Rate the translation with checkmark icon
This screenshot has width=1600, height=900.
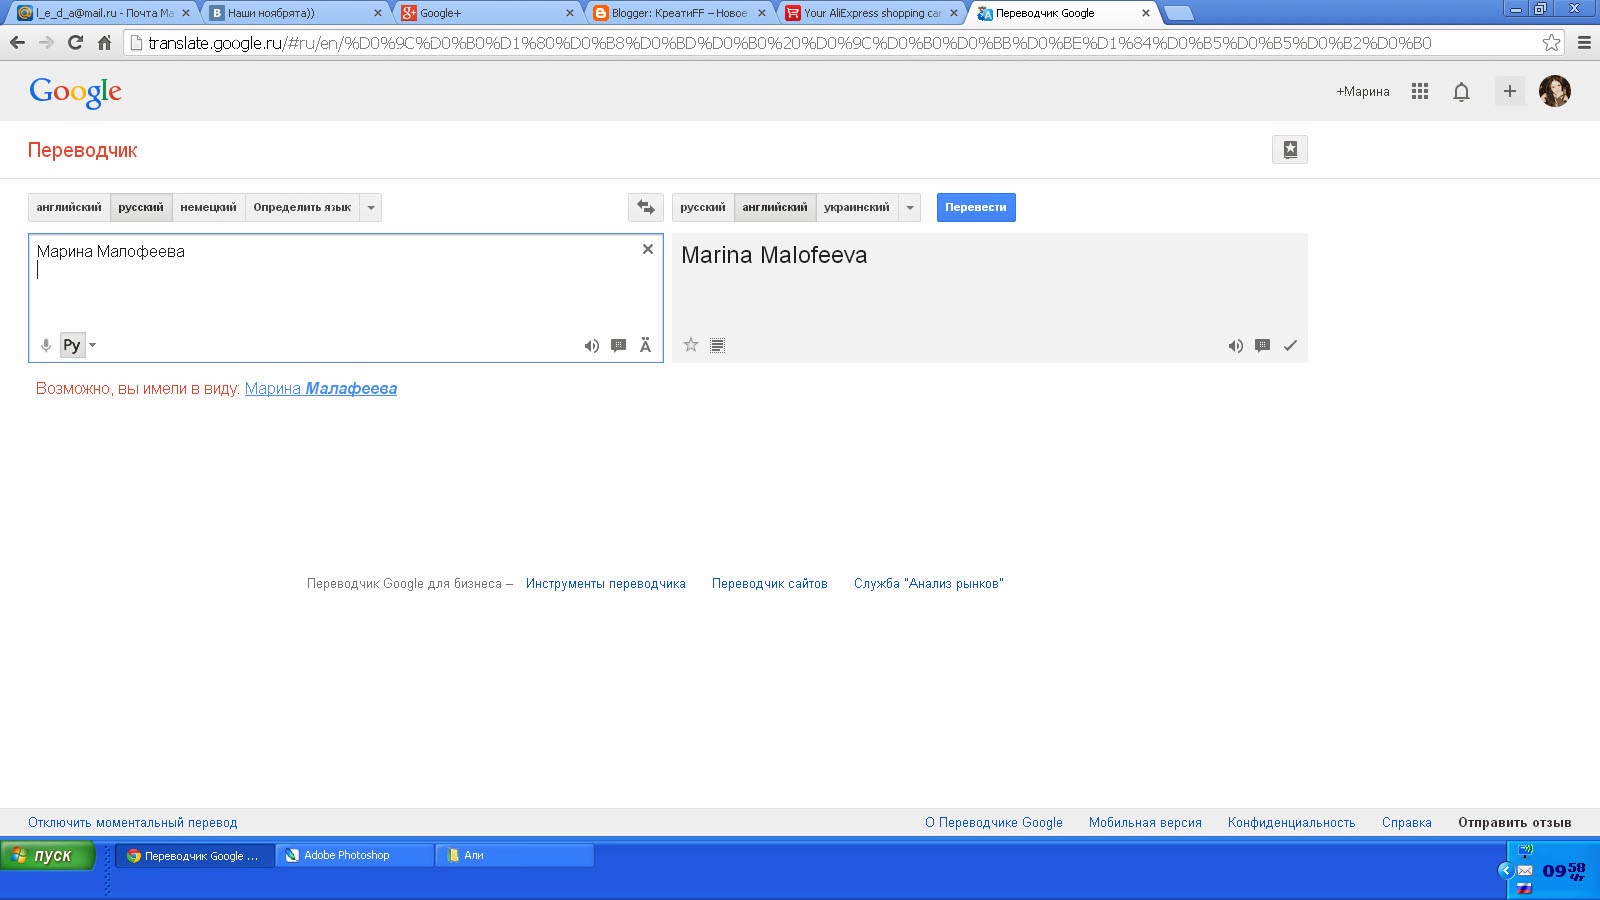[1290, 346]
